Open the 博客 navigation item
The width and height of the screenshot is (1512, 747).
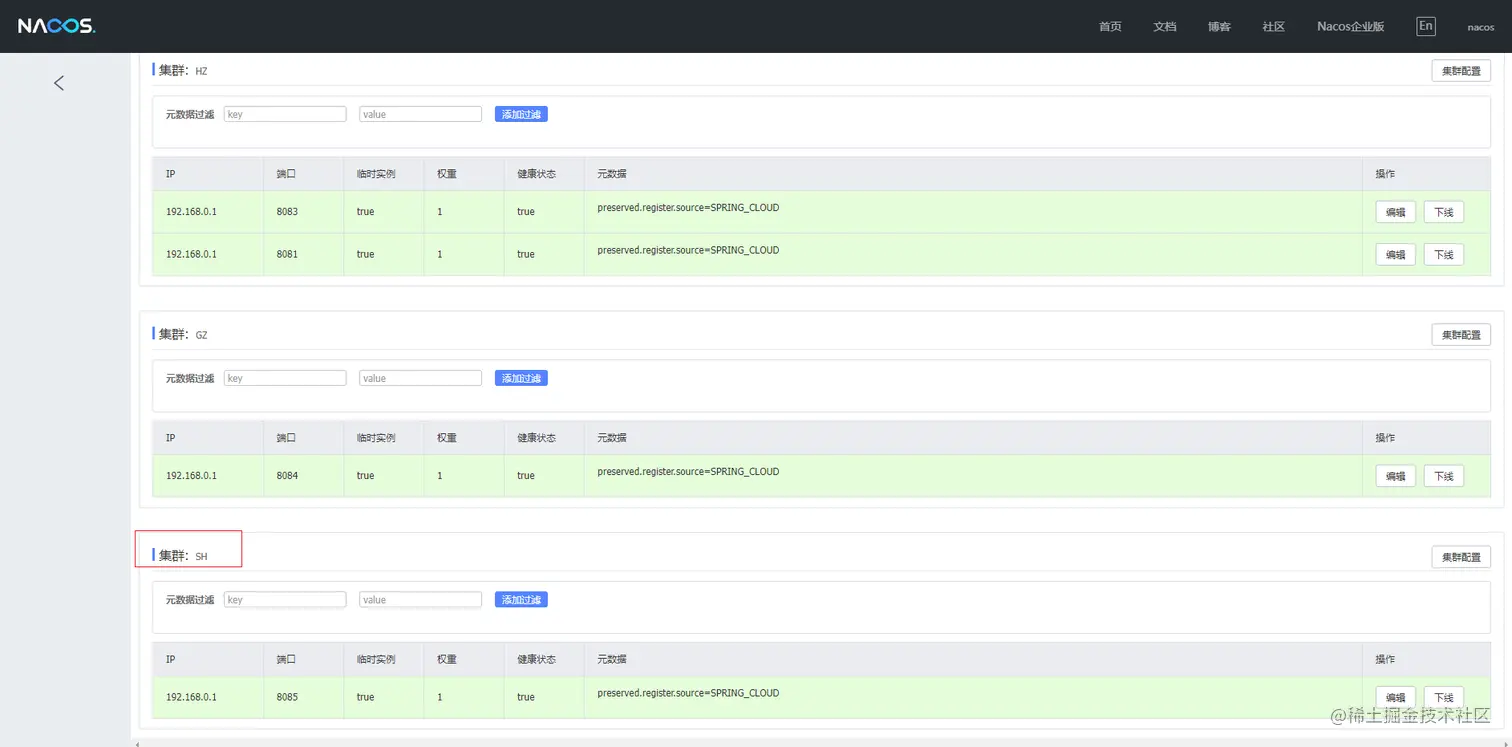pyautogui.click(x=1219, y=27)
